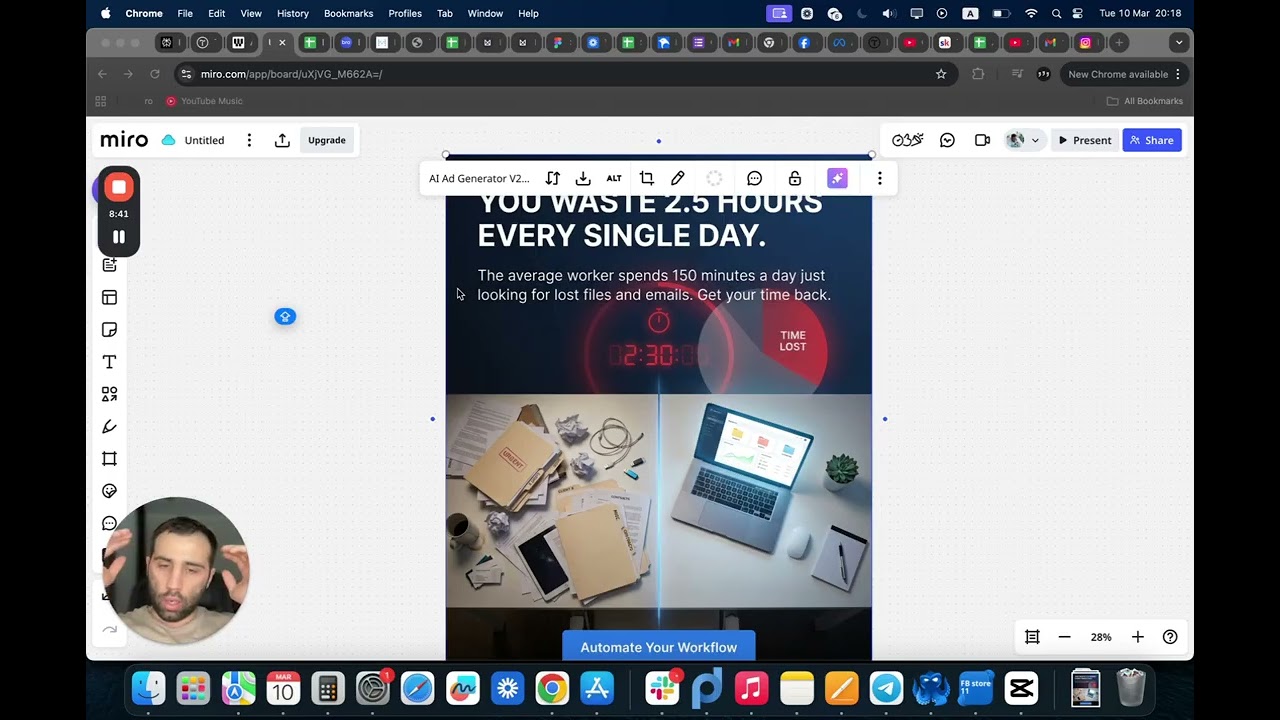1280x720 pixels.
Task: Zoom in with the plus button
Action: click(x=1137, y=637)
